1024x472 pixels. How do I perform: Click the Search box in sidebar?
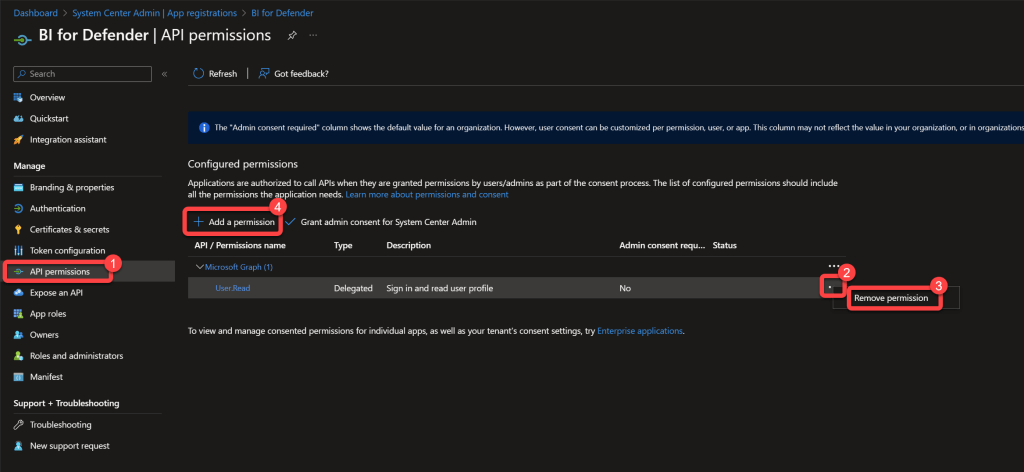click(x=85, y=74)
